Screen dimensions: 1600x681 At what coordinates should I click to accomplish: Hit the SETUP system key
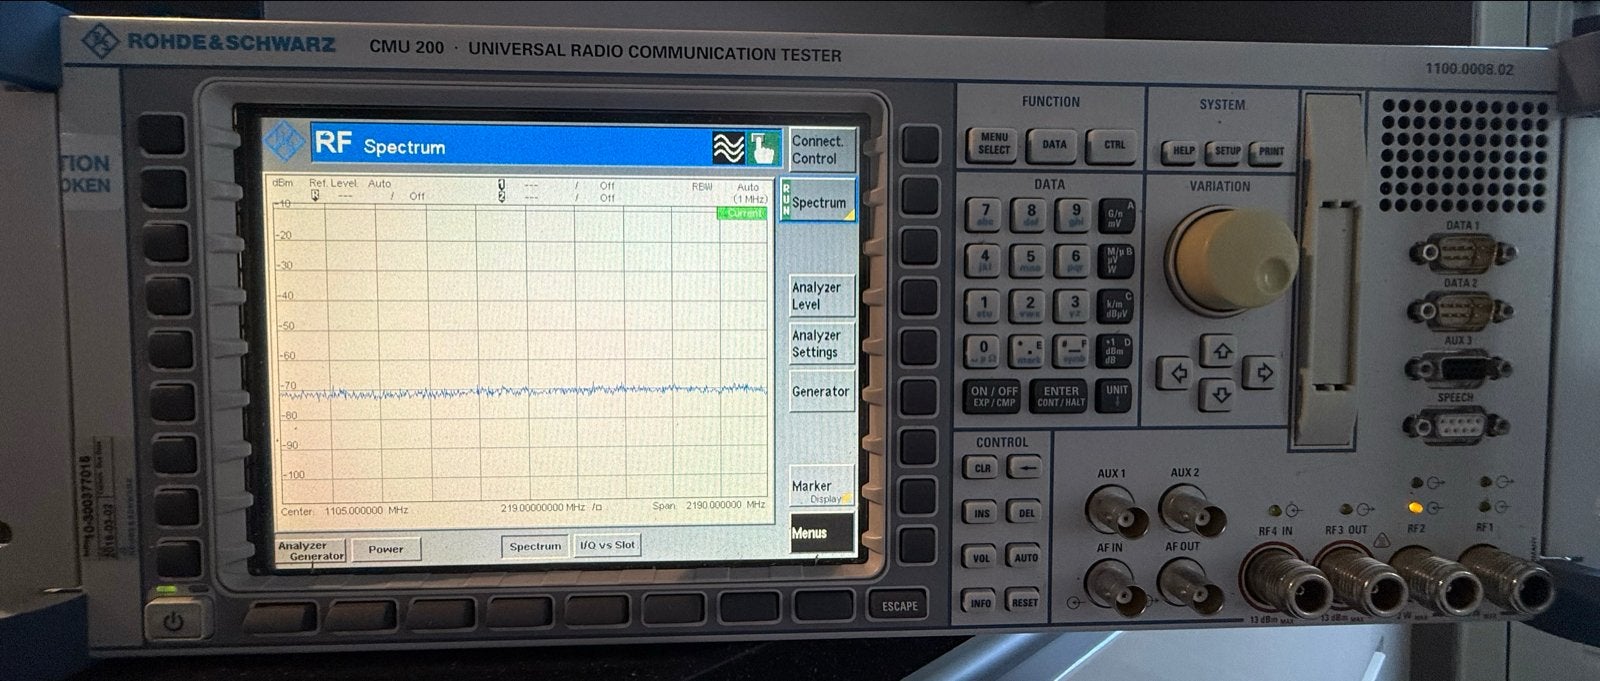pos(1227,151)
